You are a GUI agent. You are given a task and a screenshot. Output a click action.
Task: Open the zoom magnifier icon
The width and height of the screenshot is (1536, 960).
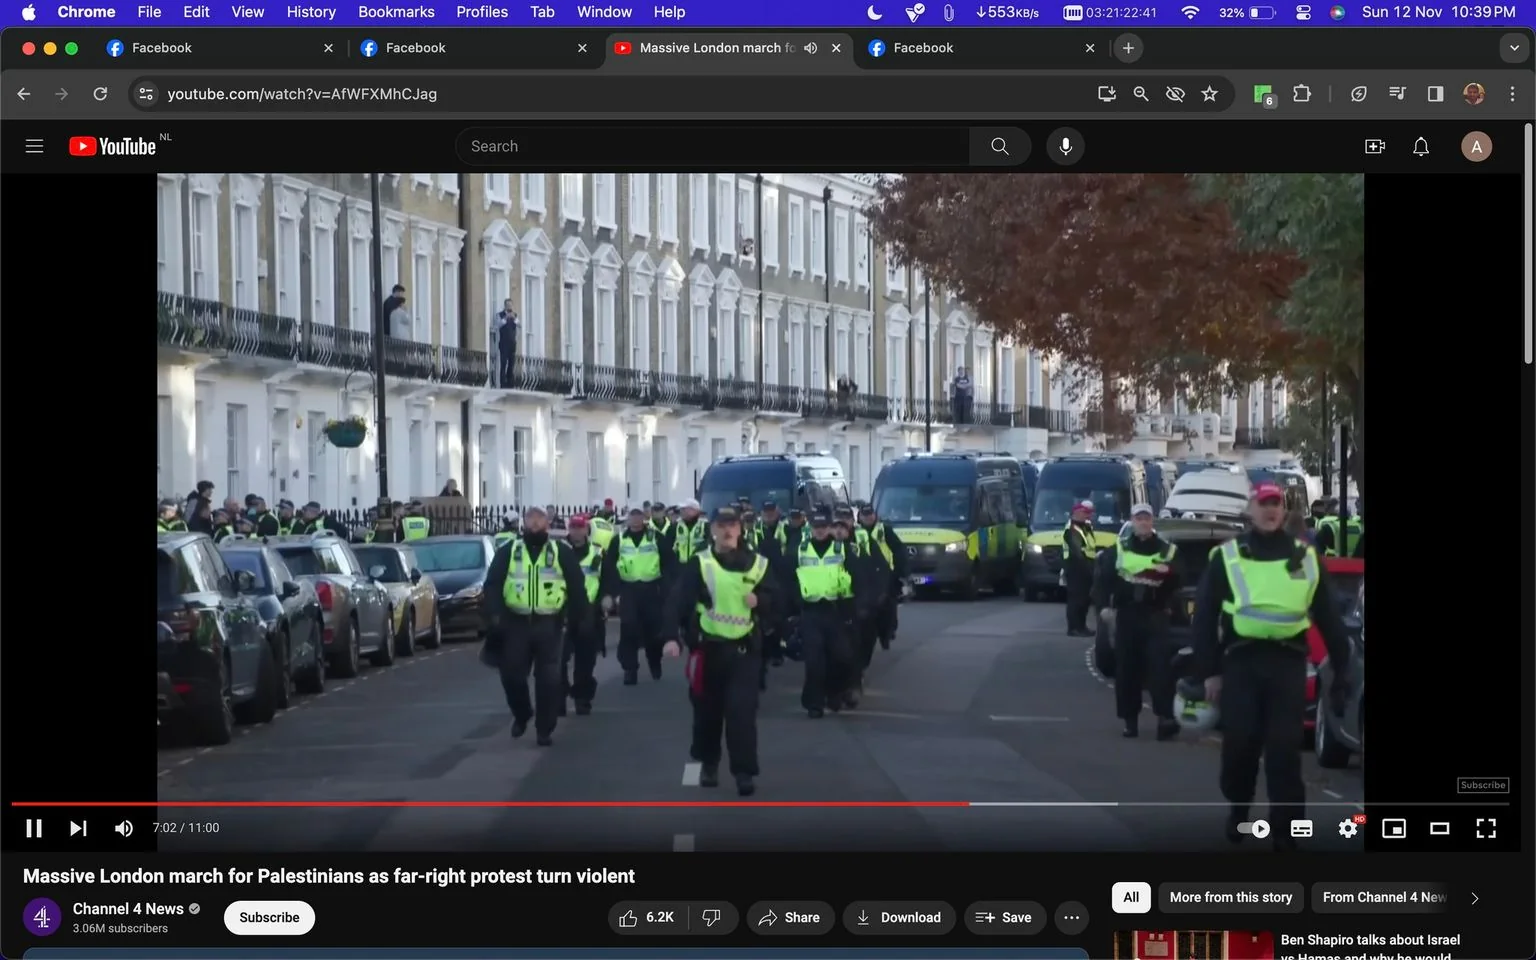pos(1141,93)
